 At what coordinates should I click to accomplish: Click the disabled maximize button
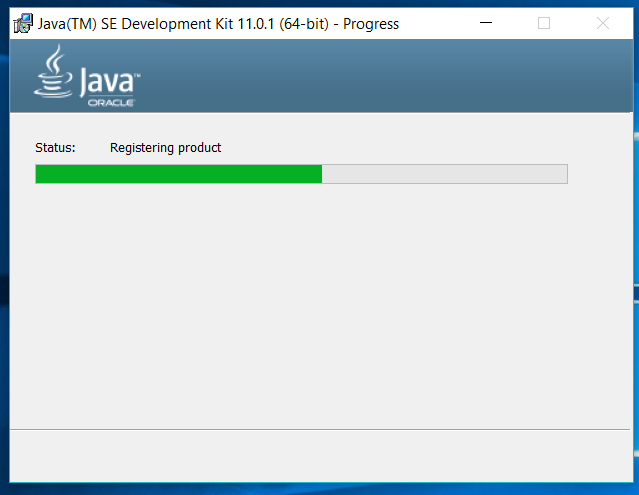[x=544, y=23]
